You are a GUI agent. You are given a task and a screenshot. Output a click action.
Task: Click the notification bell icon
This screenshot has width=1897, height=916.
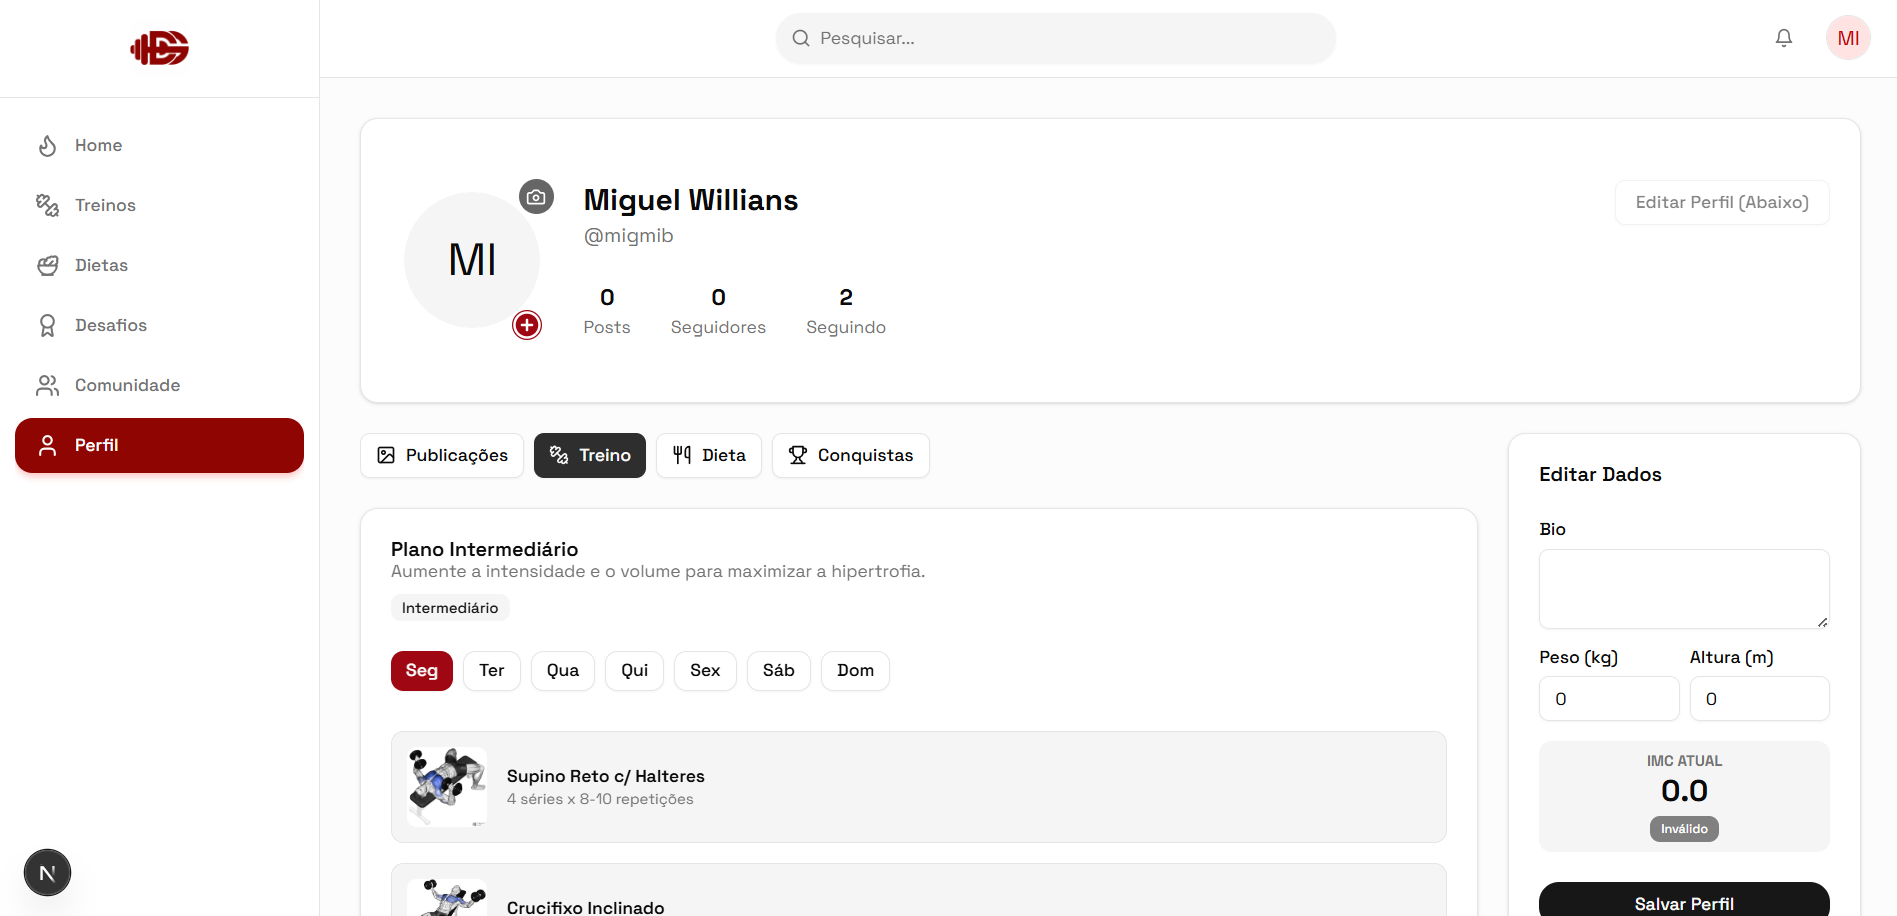pos(1783,37)
